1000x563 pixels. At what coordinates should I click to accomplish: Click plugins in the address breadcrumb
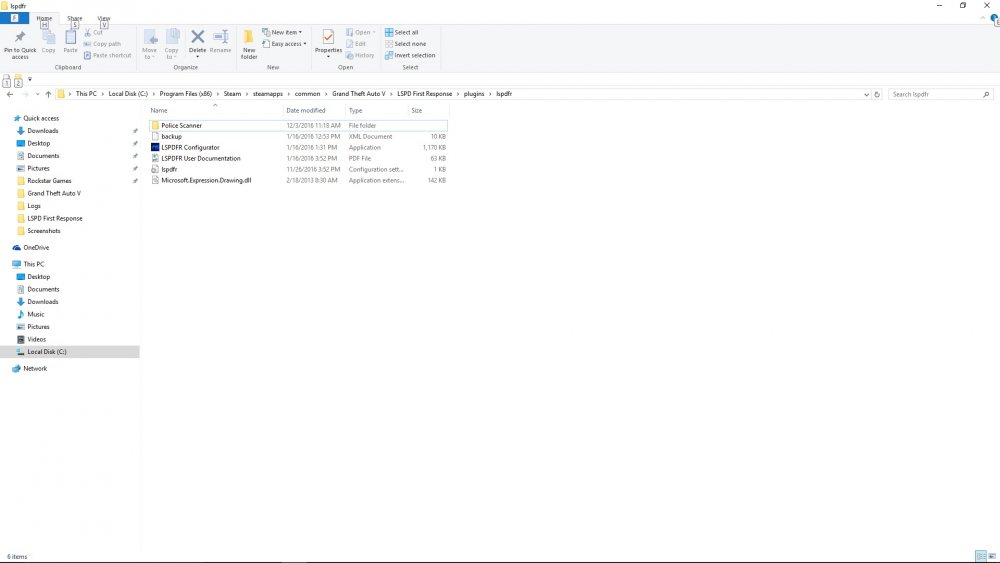pyautogui.click(x=474, y=94)
